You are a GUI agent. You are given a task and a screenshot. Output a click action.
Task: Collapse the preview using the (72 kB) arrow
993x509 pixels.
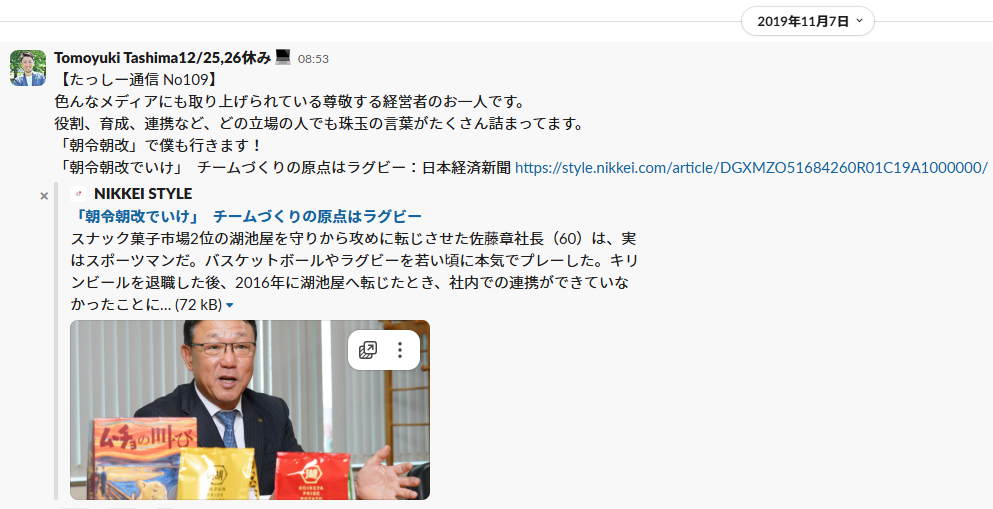point(230,306)
